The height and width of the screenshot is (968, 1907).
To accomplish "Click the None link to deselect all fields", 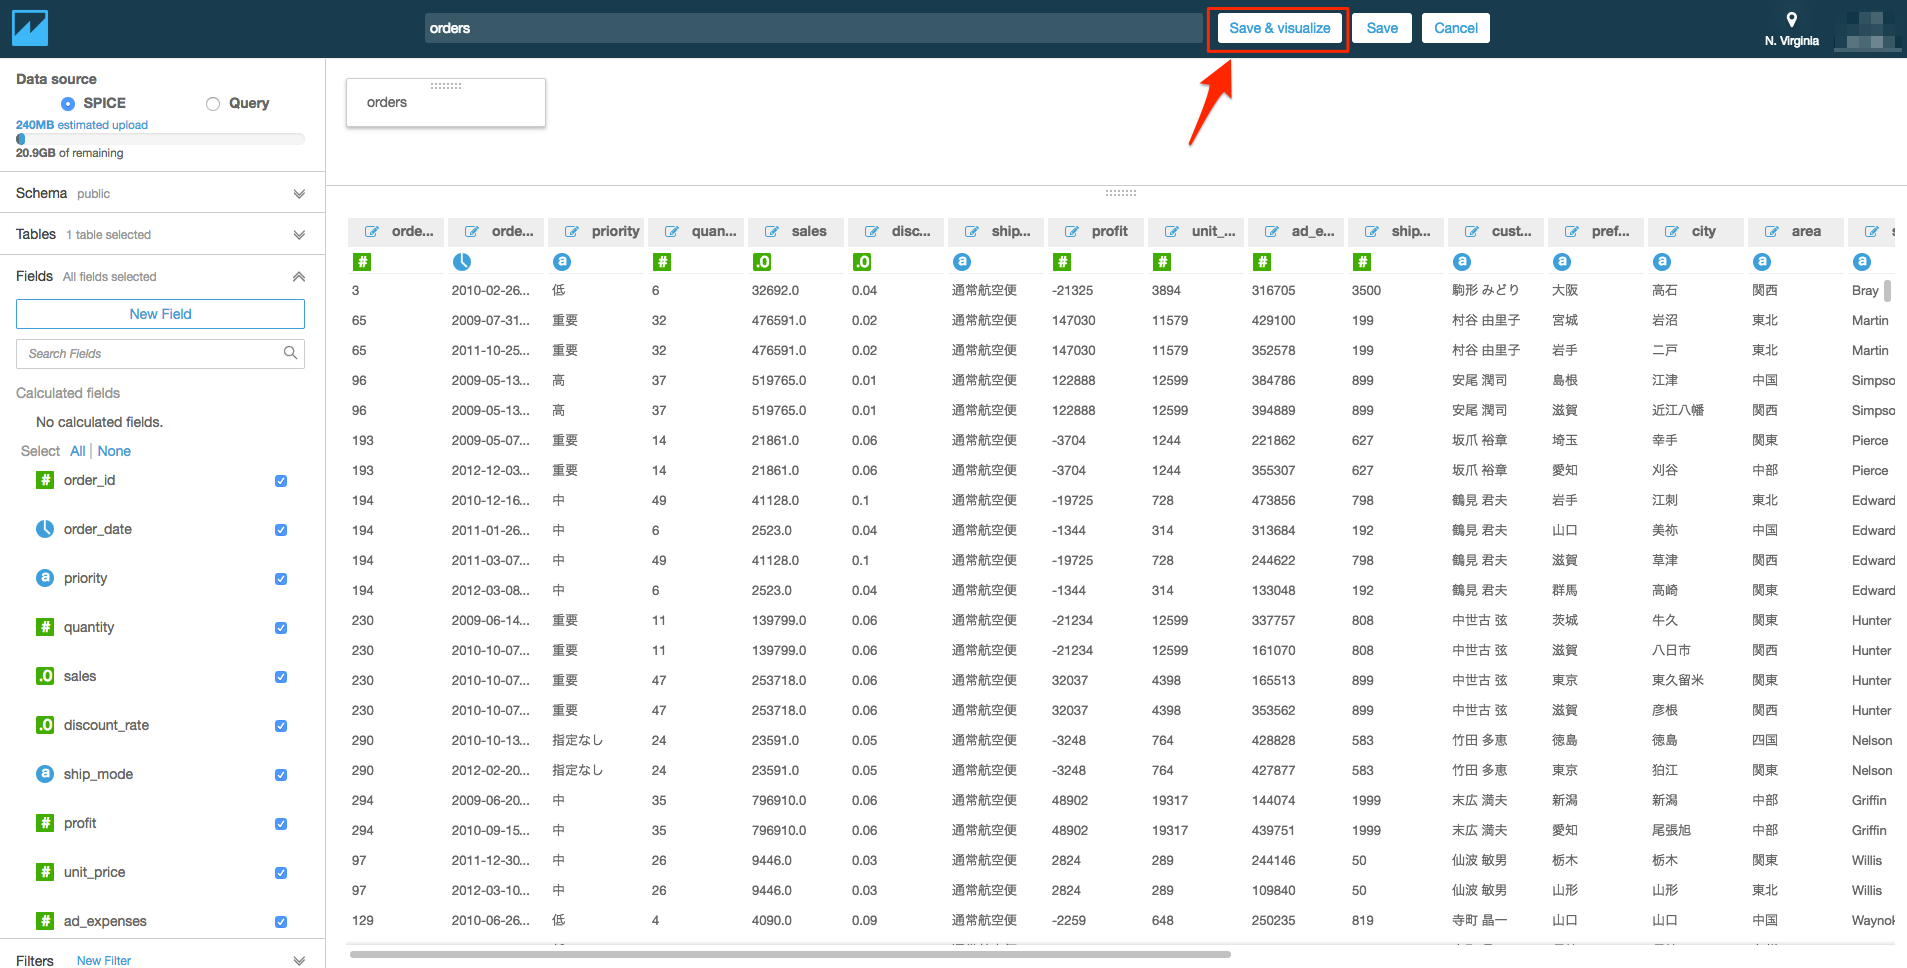I will [x=114, y=451].
